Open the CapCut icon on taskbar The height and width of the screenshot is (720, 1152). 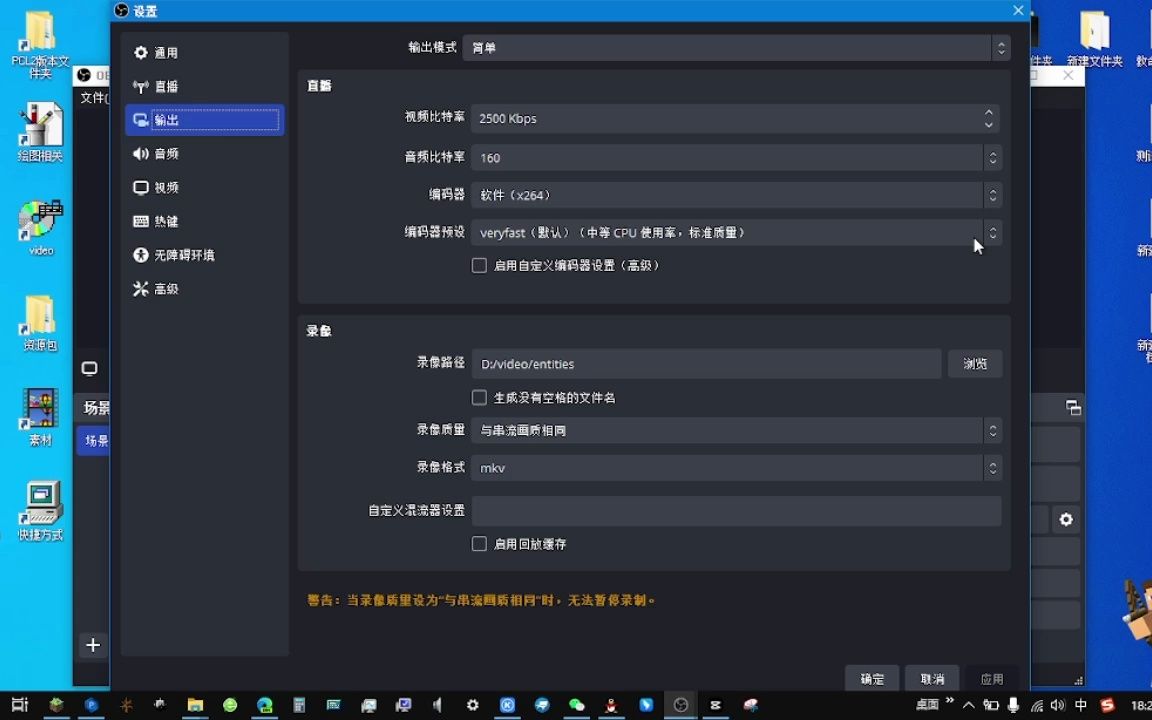(716, 705)
